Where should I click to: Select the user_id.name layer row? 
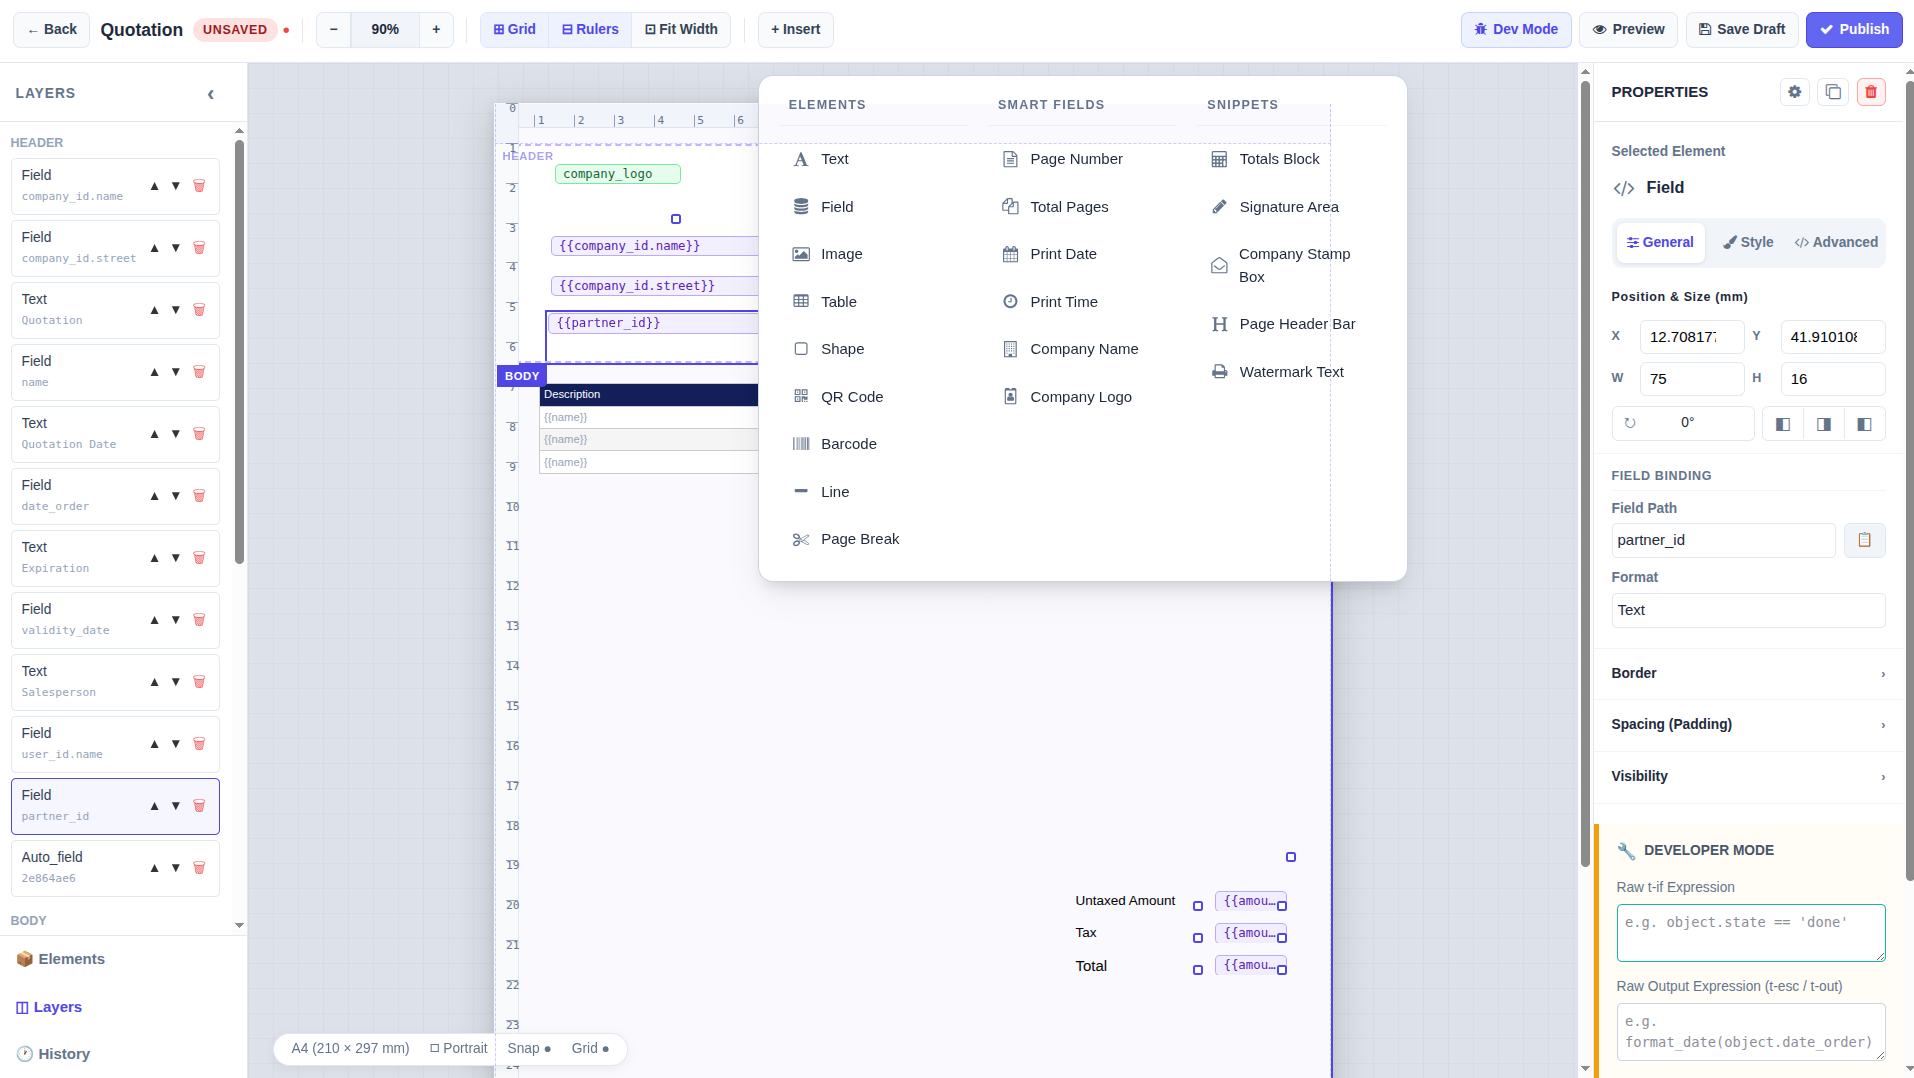click(115, 744)
